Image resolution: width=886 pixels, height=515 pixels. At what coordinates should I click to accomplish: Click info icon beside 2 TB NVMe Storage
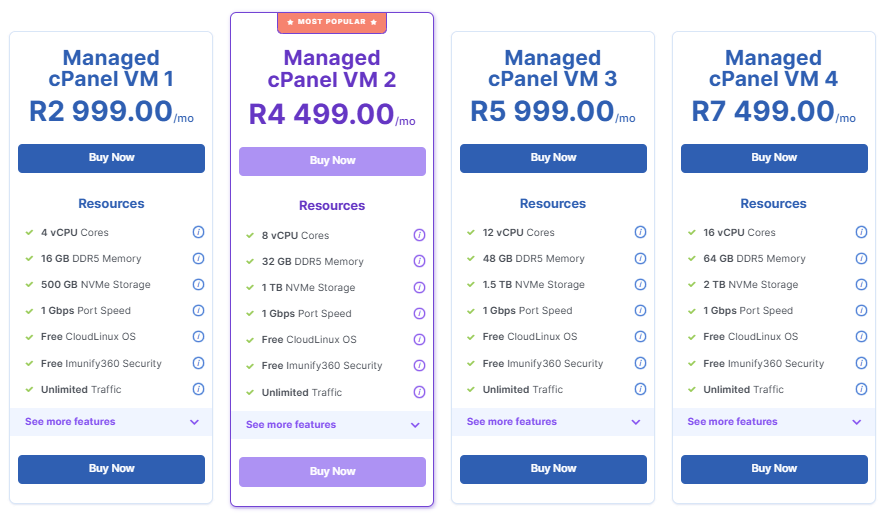click(x=861, y=285)
